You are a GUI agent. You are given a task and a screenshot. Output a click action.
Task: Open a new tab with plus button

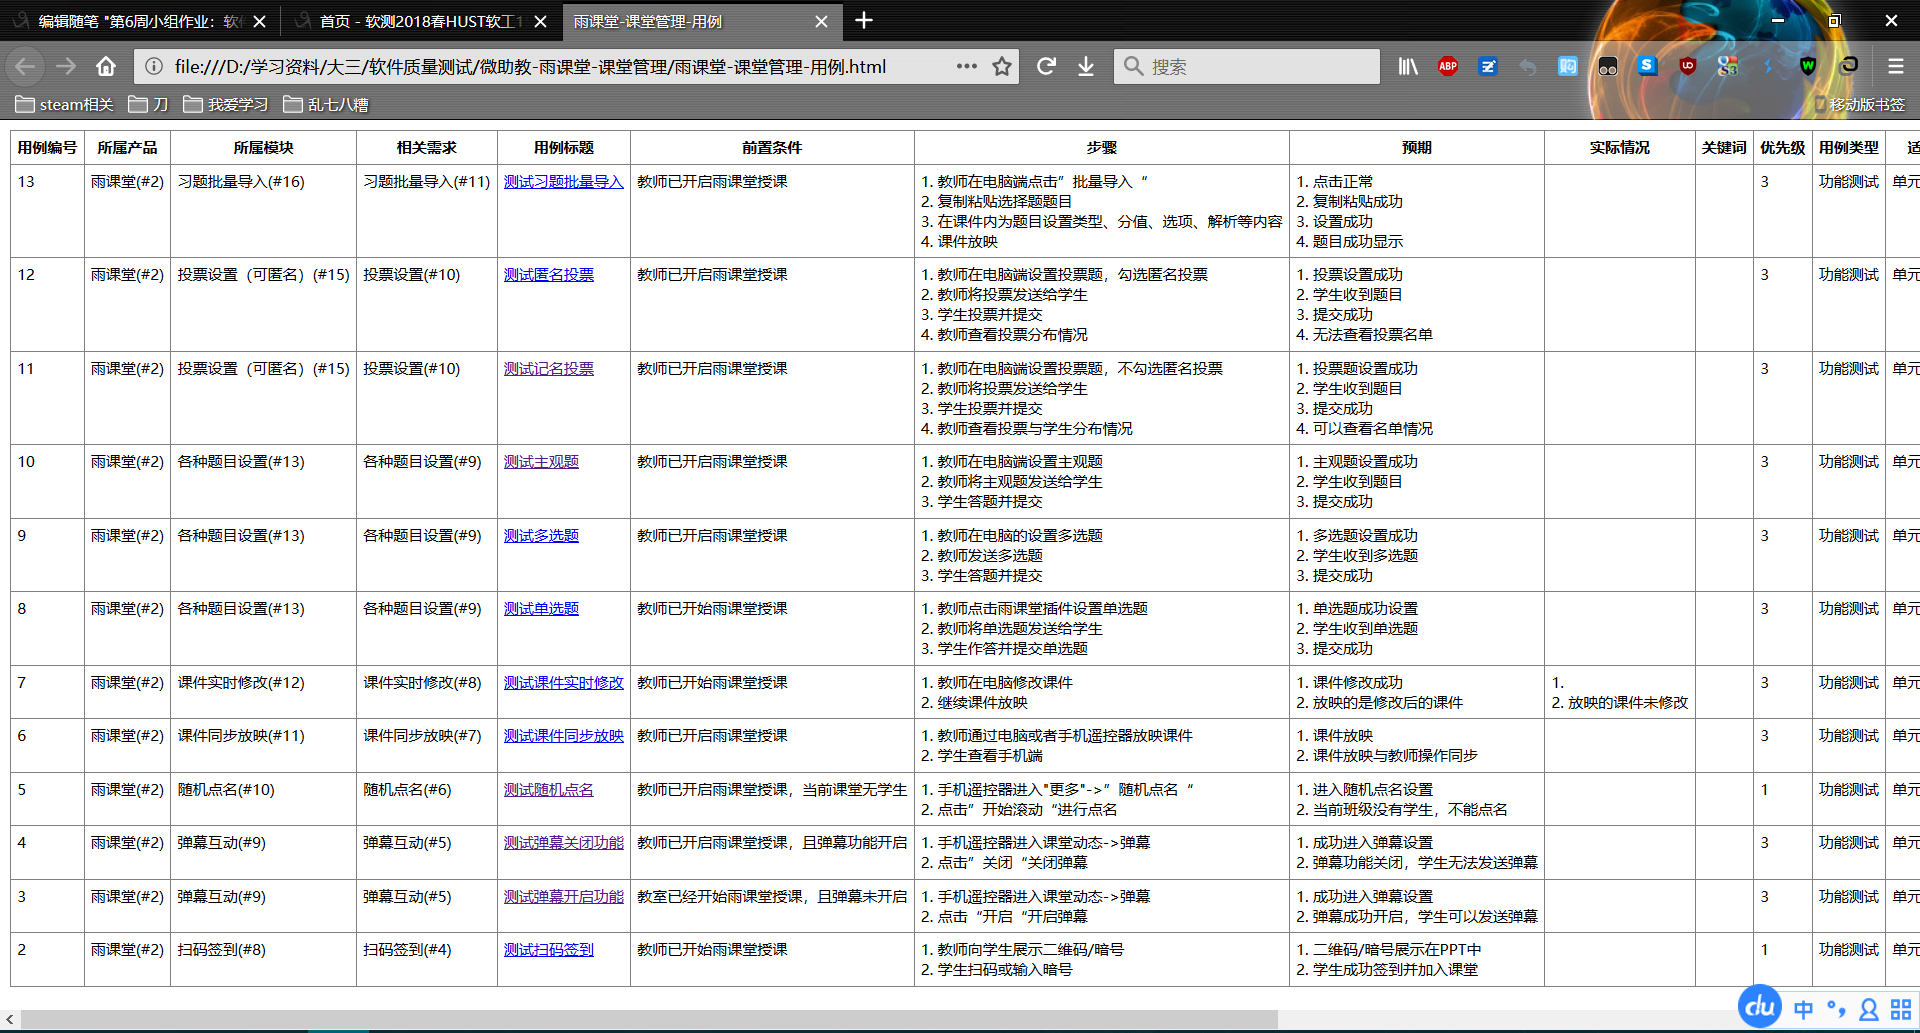[864, 20]
